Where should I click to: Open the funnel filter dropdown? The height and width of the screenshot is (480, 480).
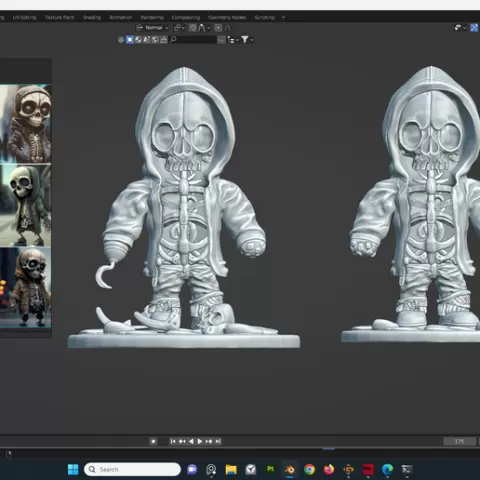pos(247,40)
